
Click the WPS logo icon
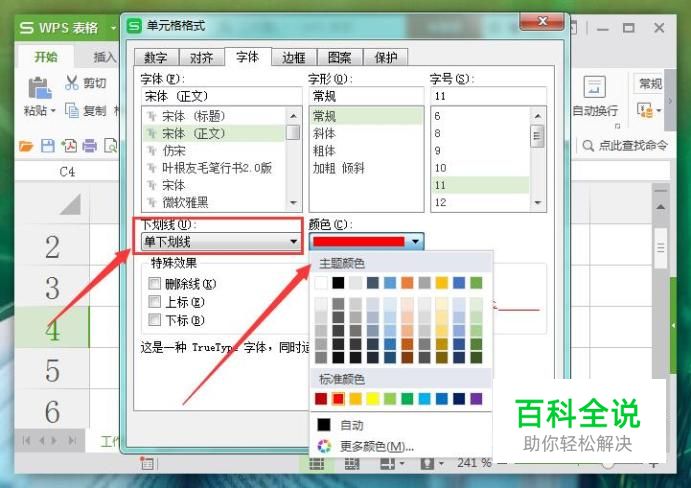(26, 28)
